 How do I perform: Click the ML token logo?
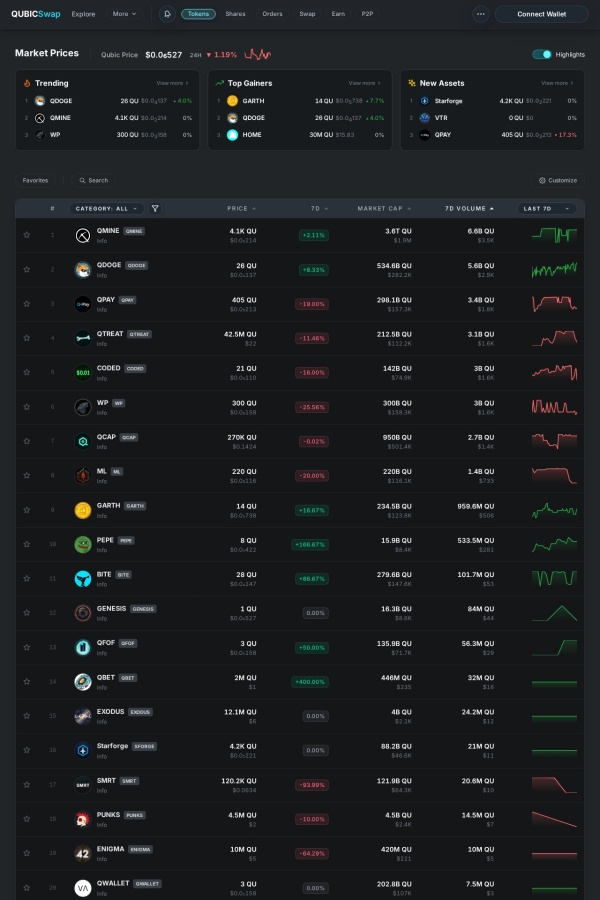(x=83, y=476)
